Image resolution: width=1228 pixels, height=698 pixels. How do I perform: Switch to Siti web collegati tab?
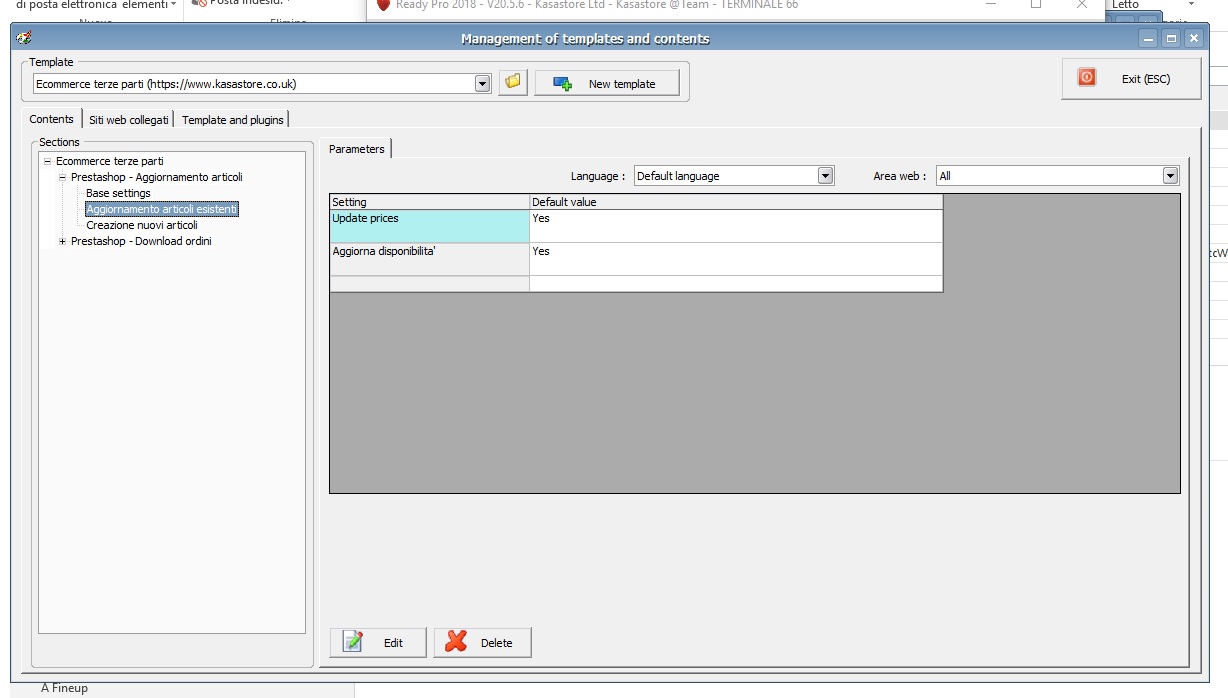point(129,120)
